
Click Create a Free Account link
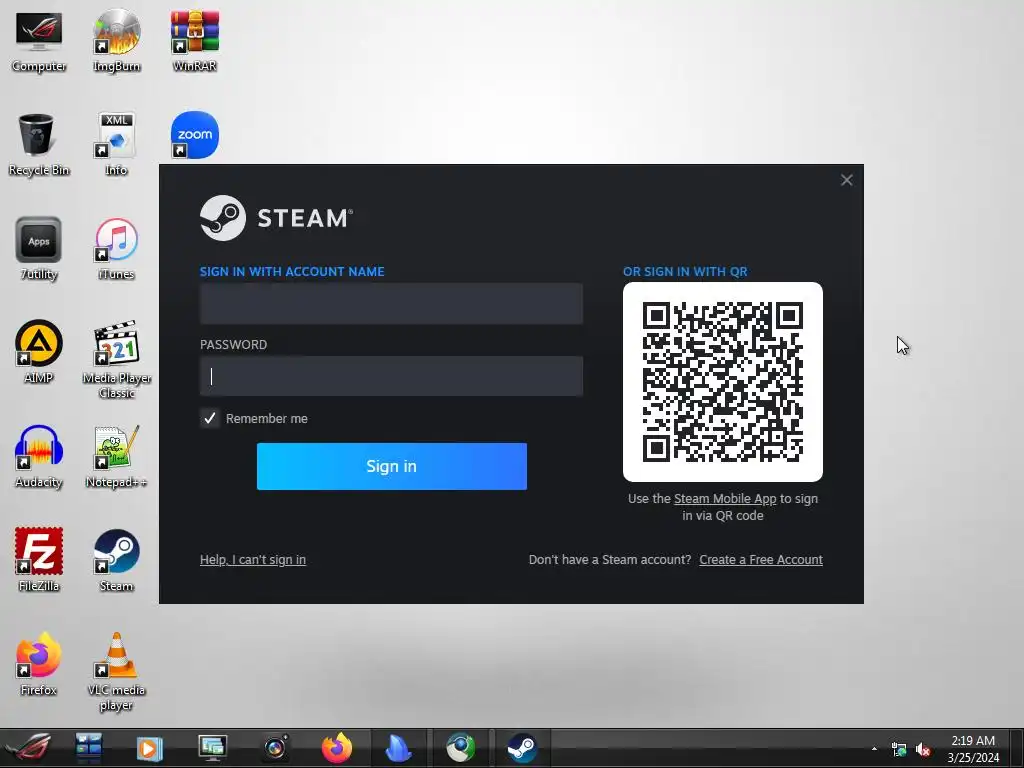[x=761, y=560]
